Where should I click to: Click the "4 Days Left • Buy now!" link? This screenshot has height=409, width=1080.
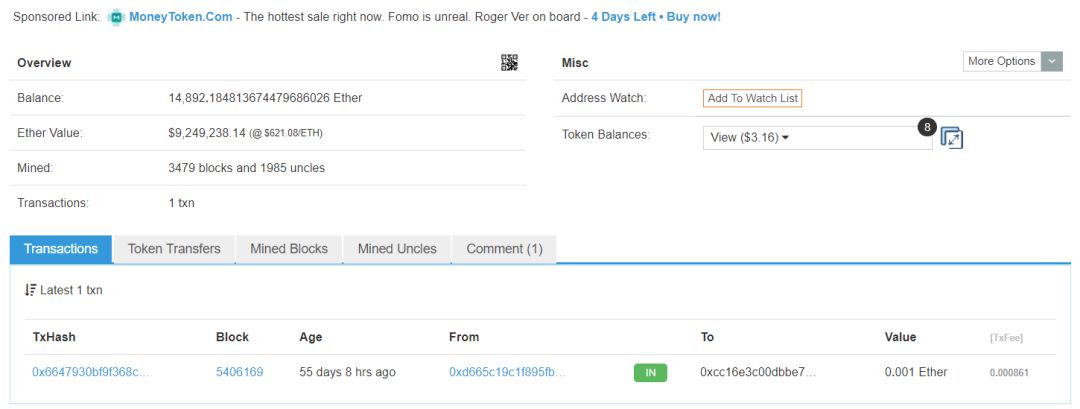pyautogui.click(x=655, y=17)
